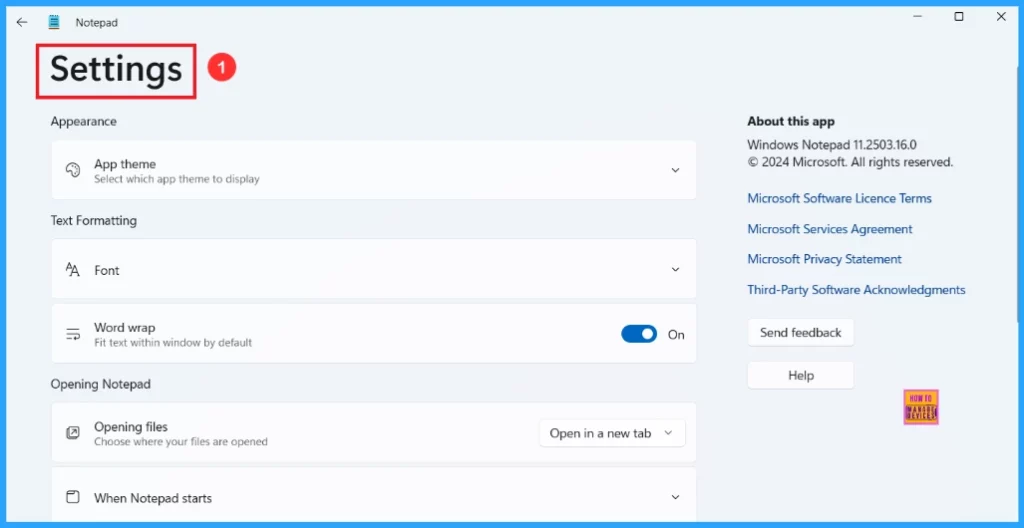The height and width of the screenshot is (528, 1024).
Task: Maximize the Notepad window
Action: click(959, 17)
